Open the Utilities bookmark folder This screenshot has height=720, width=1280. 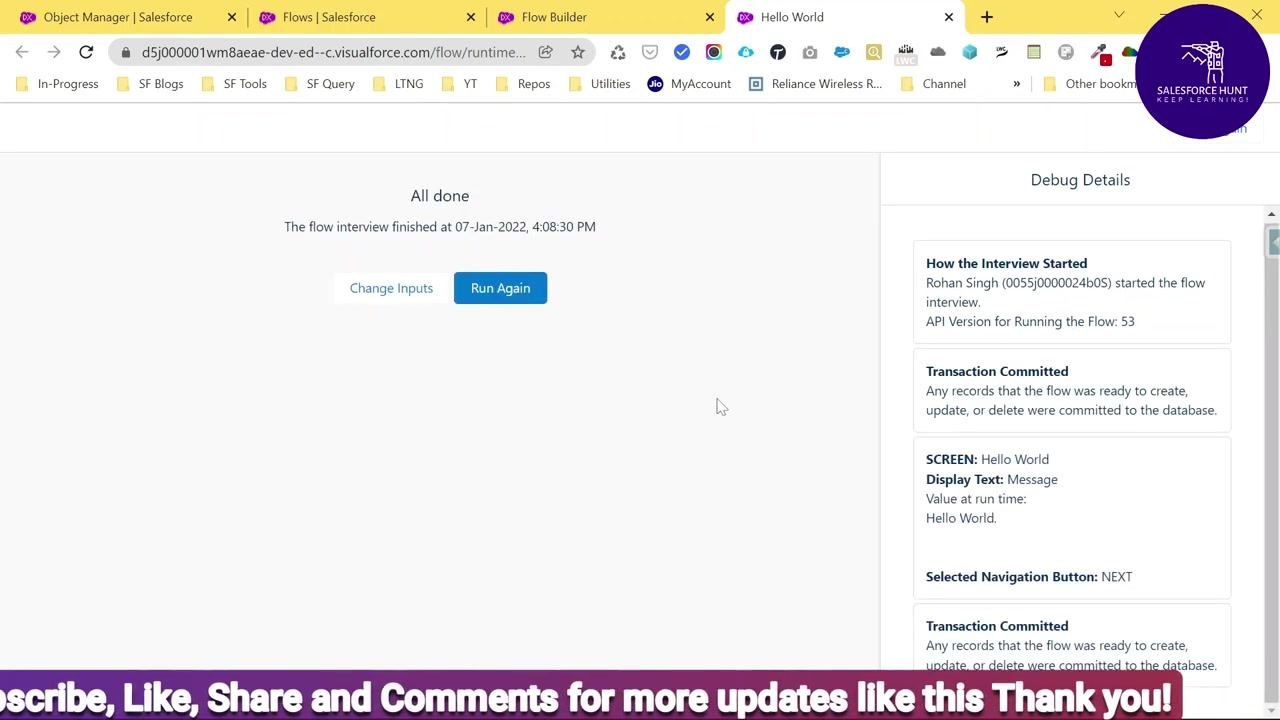click(x=599, y=84)
